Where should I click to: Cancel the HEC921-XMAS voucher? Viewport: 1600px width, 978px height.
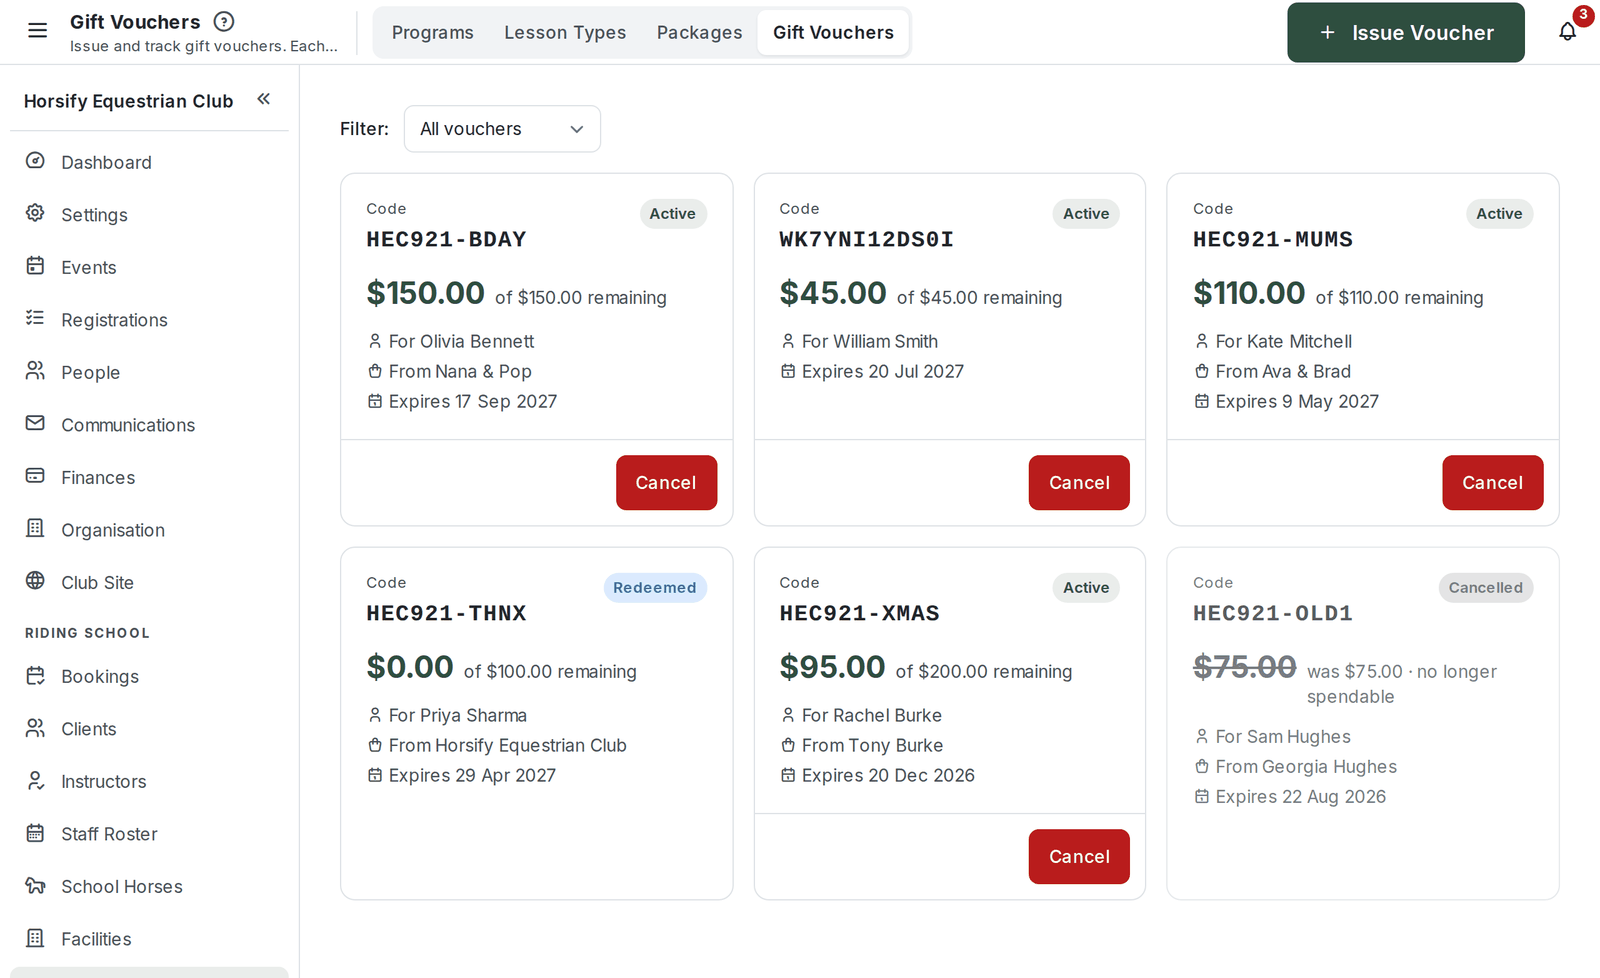point(1079,857)
